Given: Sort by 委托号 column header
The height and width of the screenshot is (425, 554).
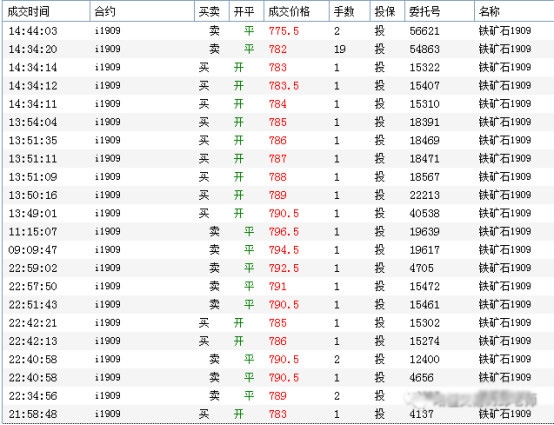Looking at the screenshot, I should [x=439, y=12].
